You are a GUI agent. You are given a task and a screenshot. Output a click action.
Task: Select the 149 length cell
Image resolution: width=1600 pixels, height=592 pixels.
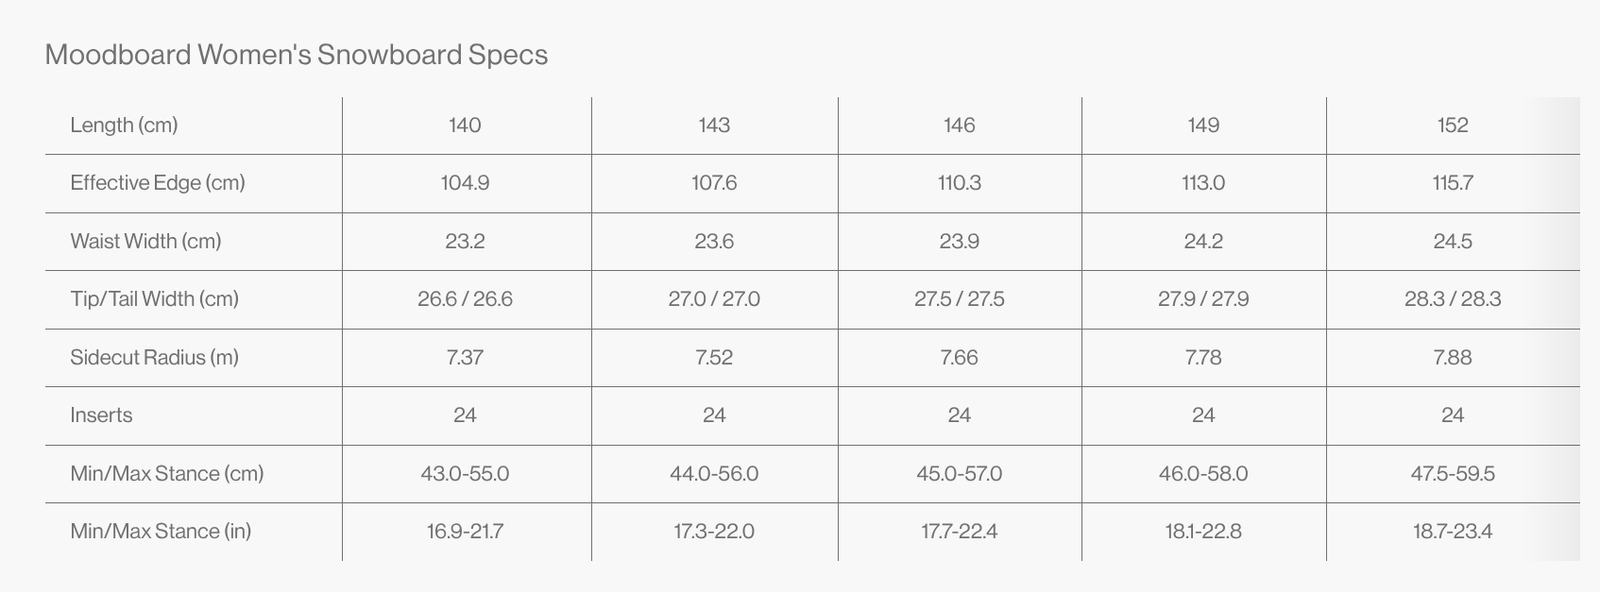(1203, 125)
